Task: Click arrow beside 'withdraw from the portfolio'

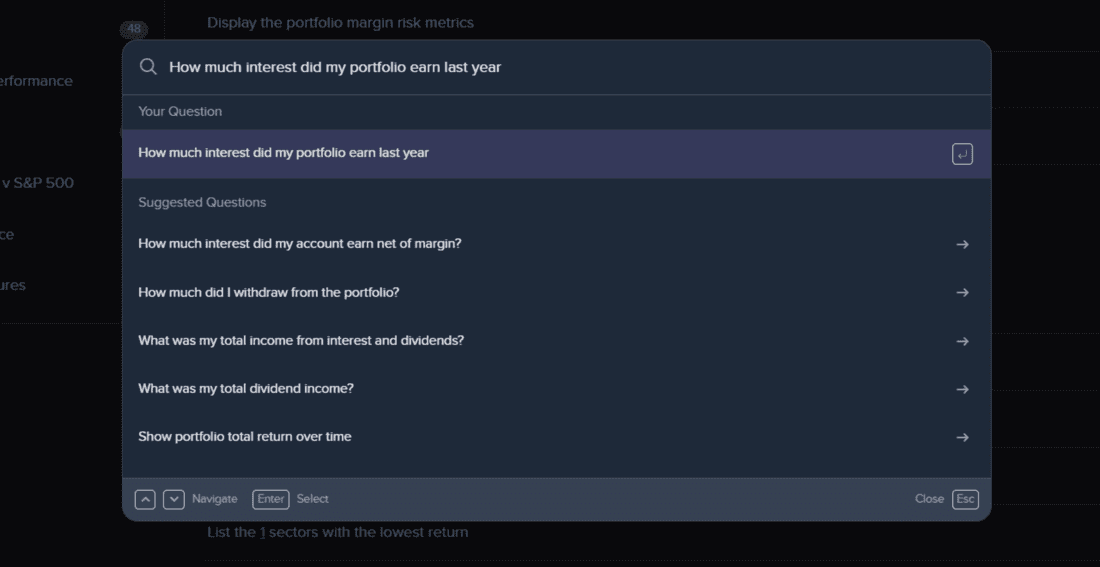Action: 962,293
